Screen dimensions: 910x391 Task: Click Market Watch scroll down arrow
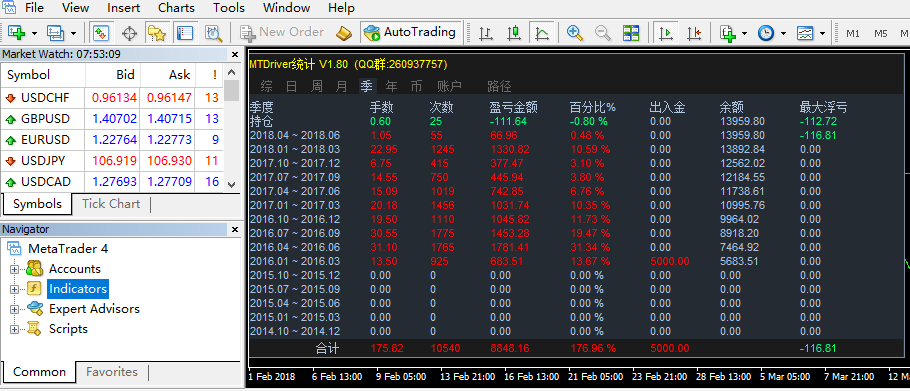(232, 184)
